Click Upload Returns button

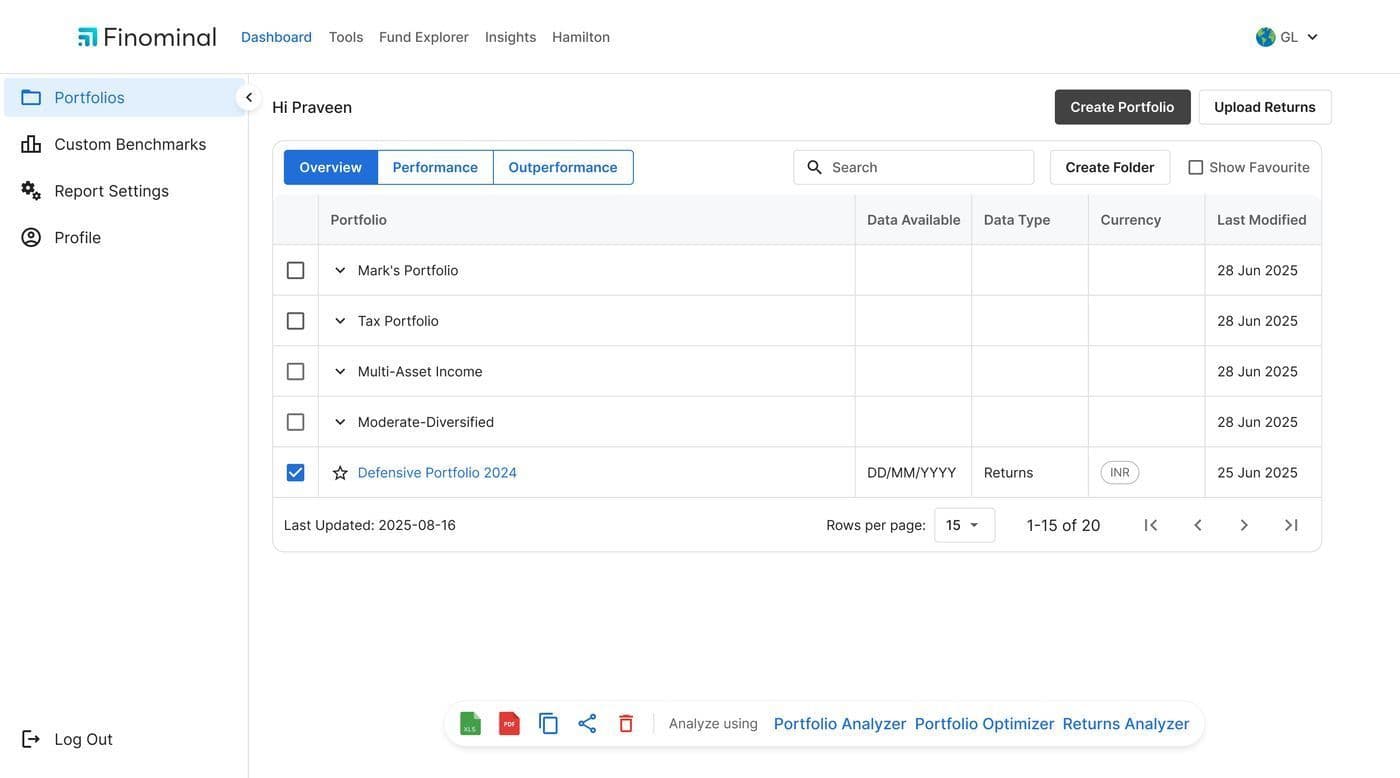pyautogui.click(x=1265, y=107)
